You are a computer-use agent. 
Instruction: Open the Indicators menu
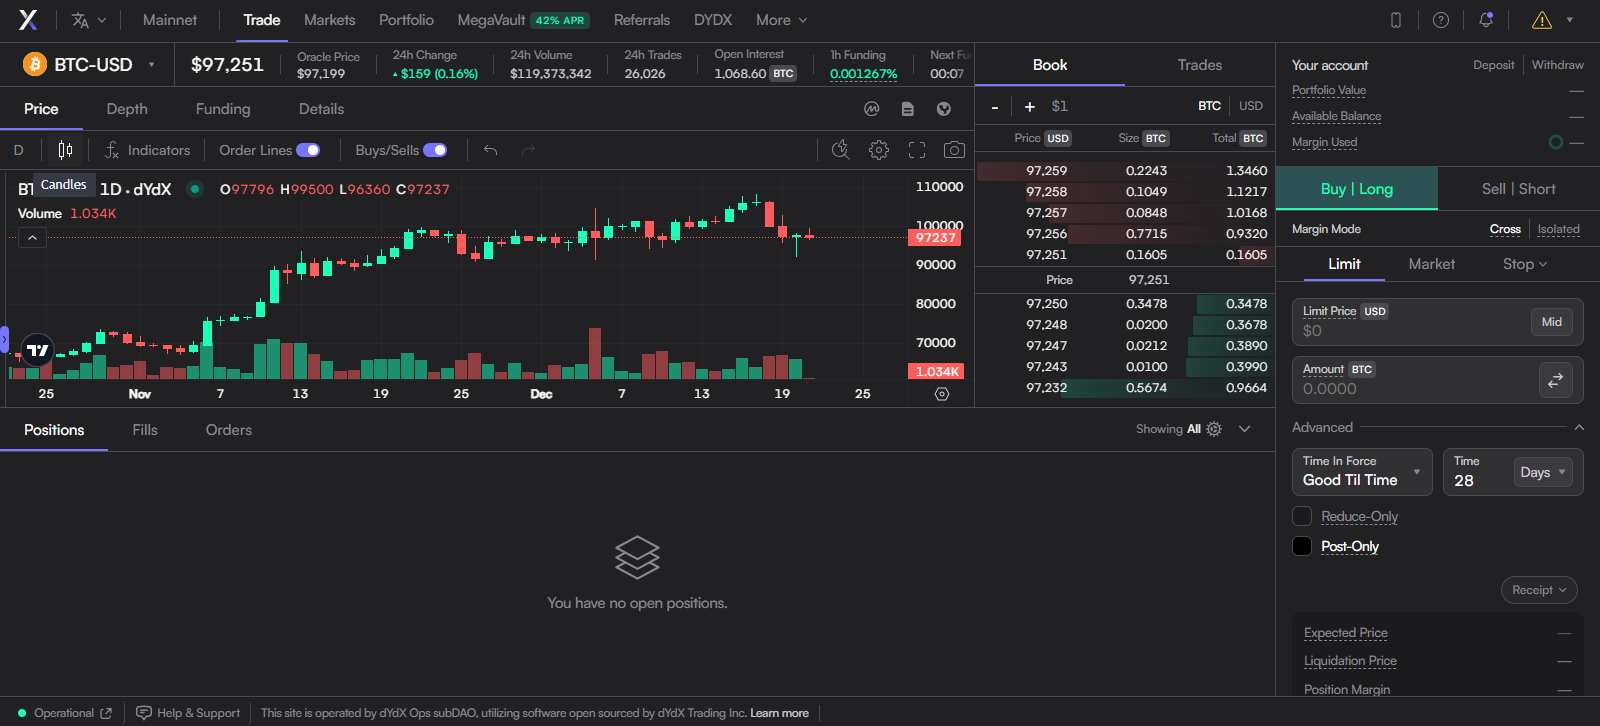click(147, 150)
